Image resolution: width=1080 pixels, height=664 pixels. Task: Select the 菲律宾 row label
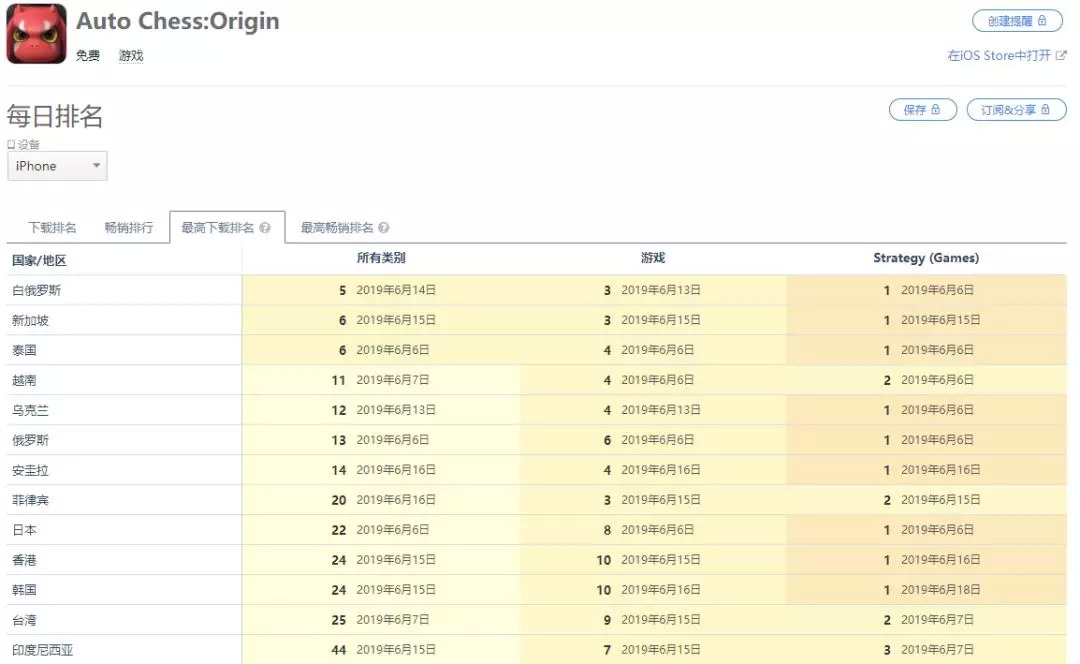click(x=30, y=500)
